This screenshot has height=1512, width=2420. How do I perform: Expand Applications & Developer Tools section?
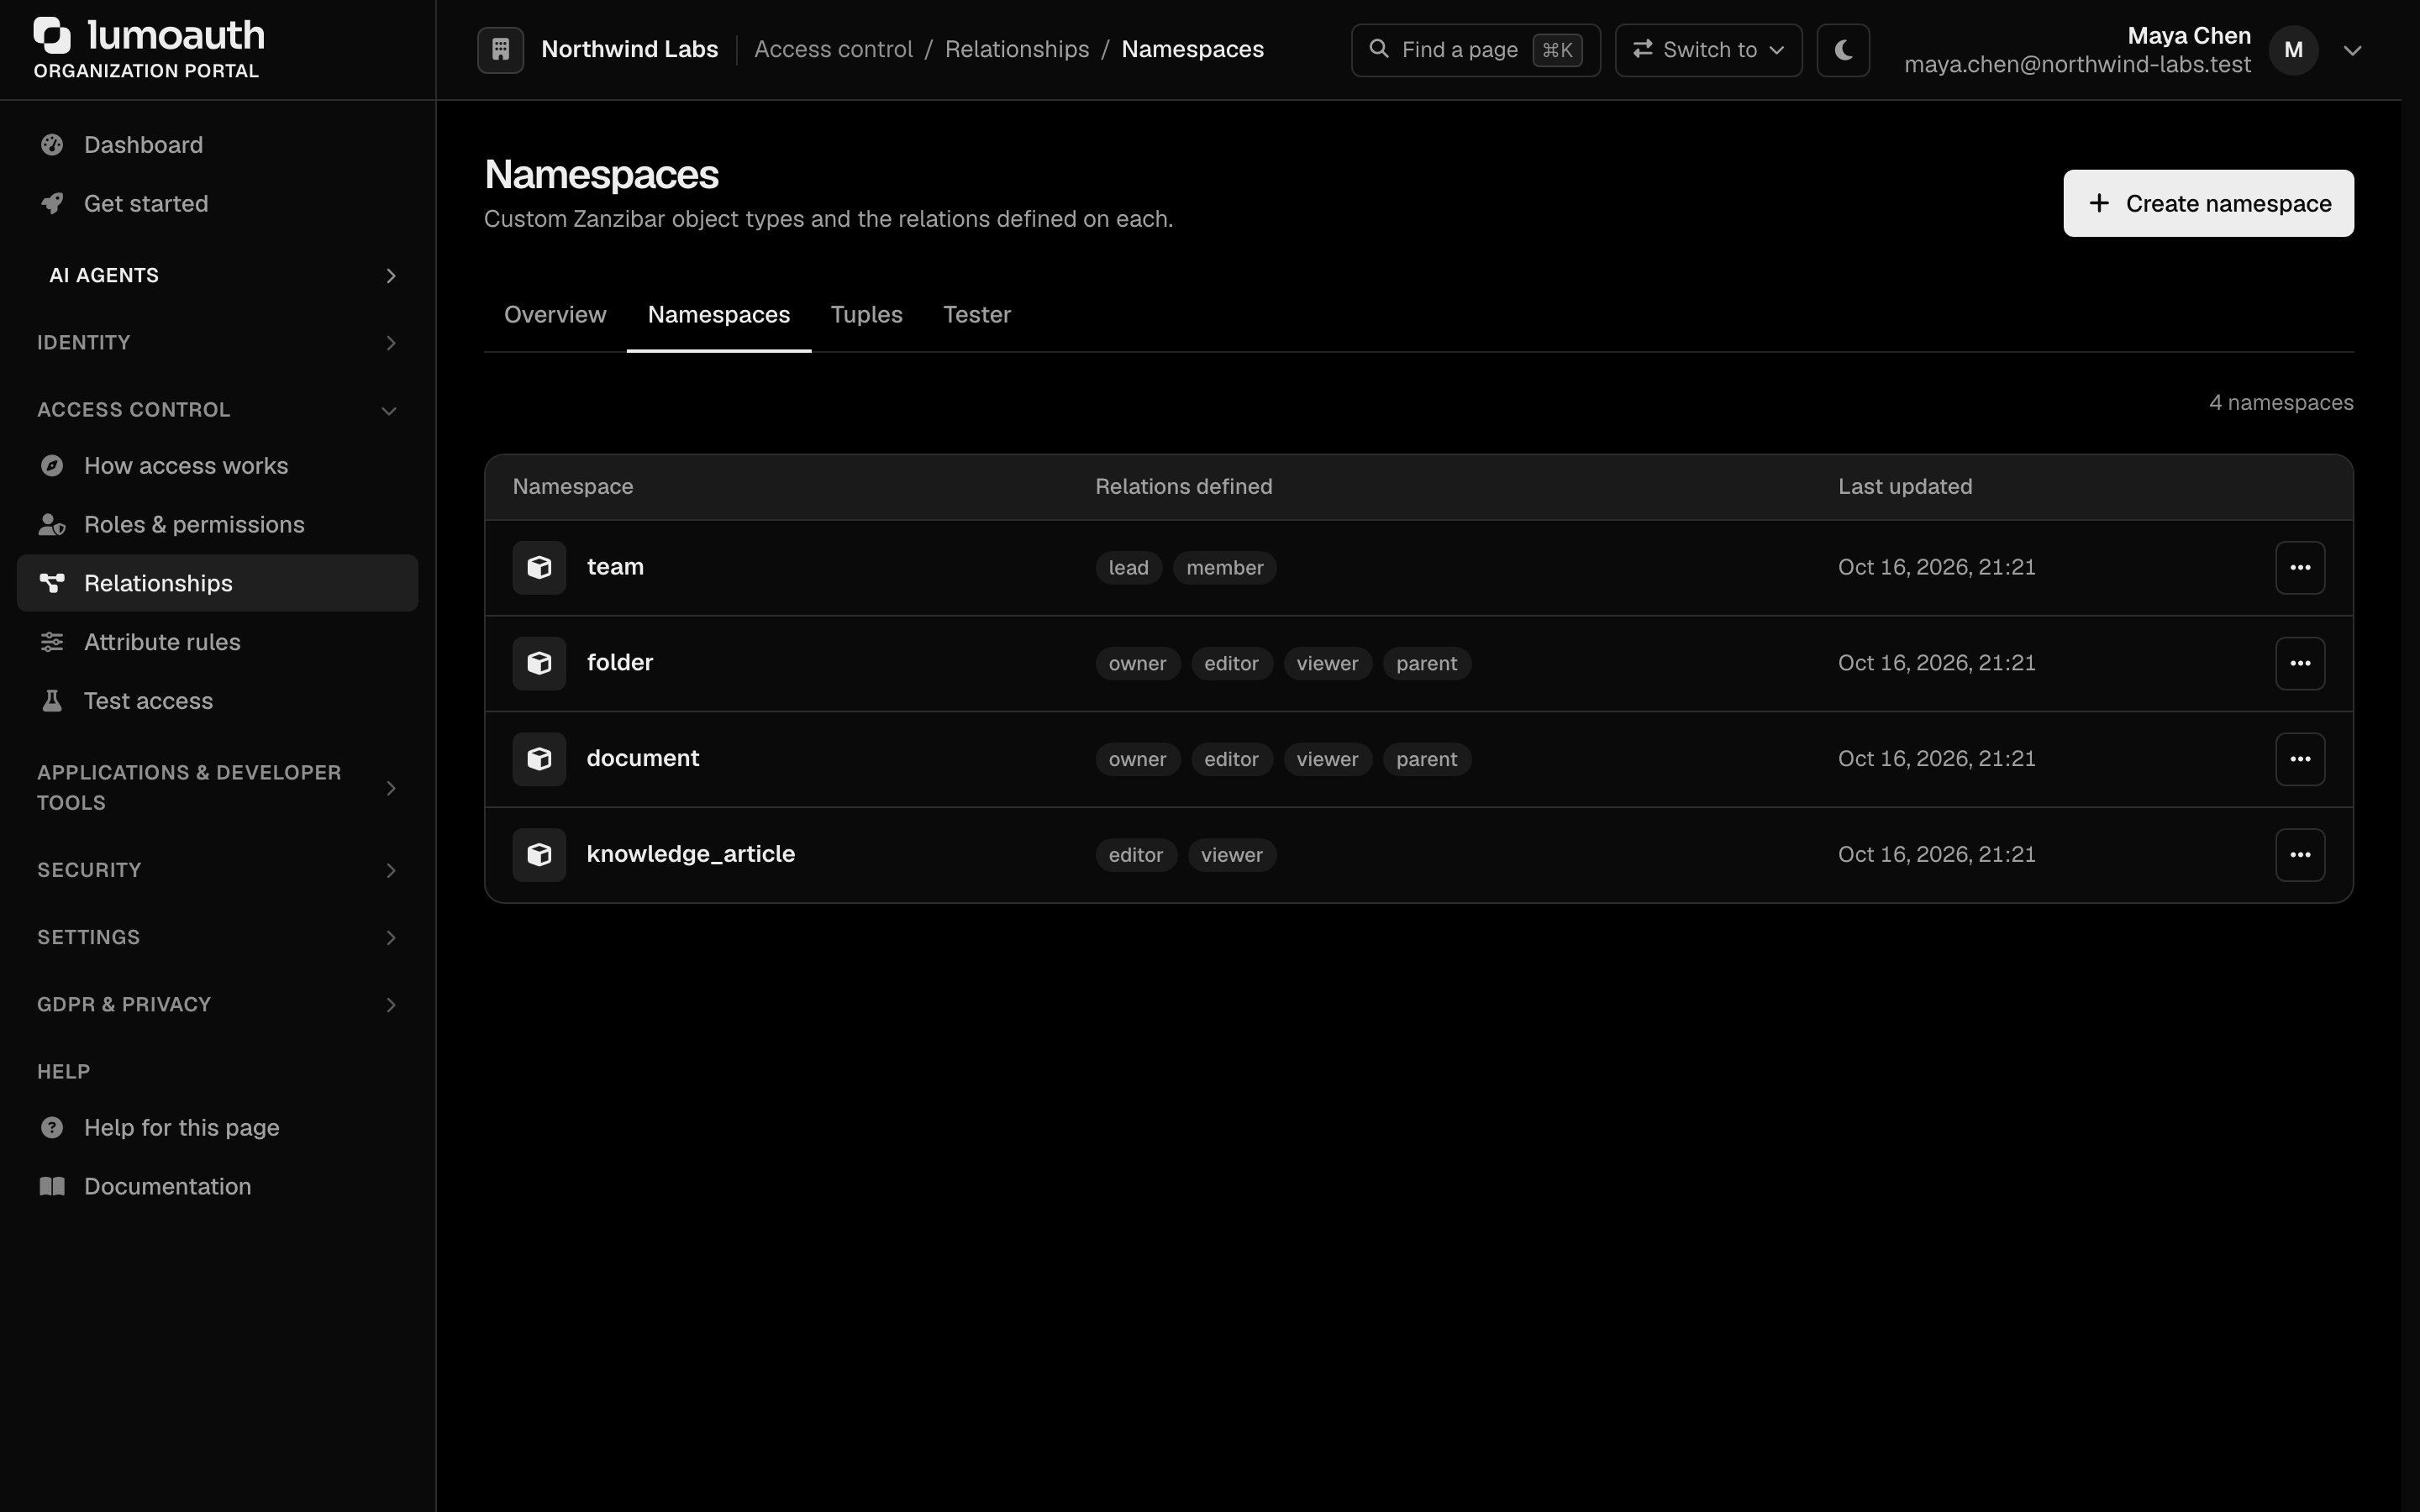(x=218, y=788)
